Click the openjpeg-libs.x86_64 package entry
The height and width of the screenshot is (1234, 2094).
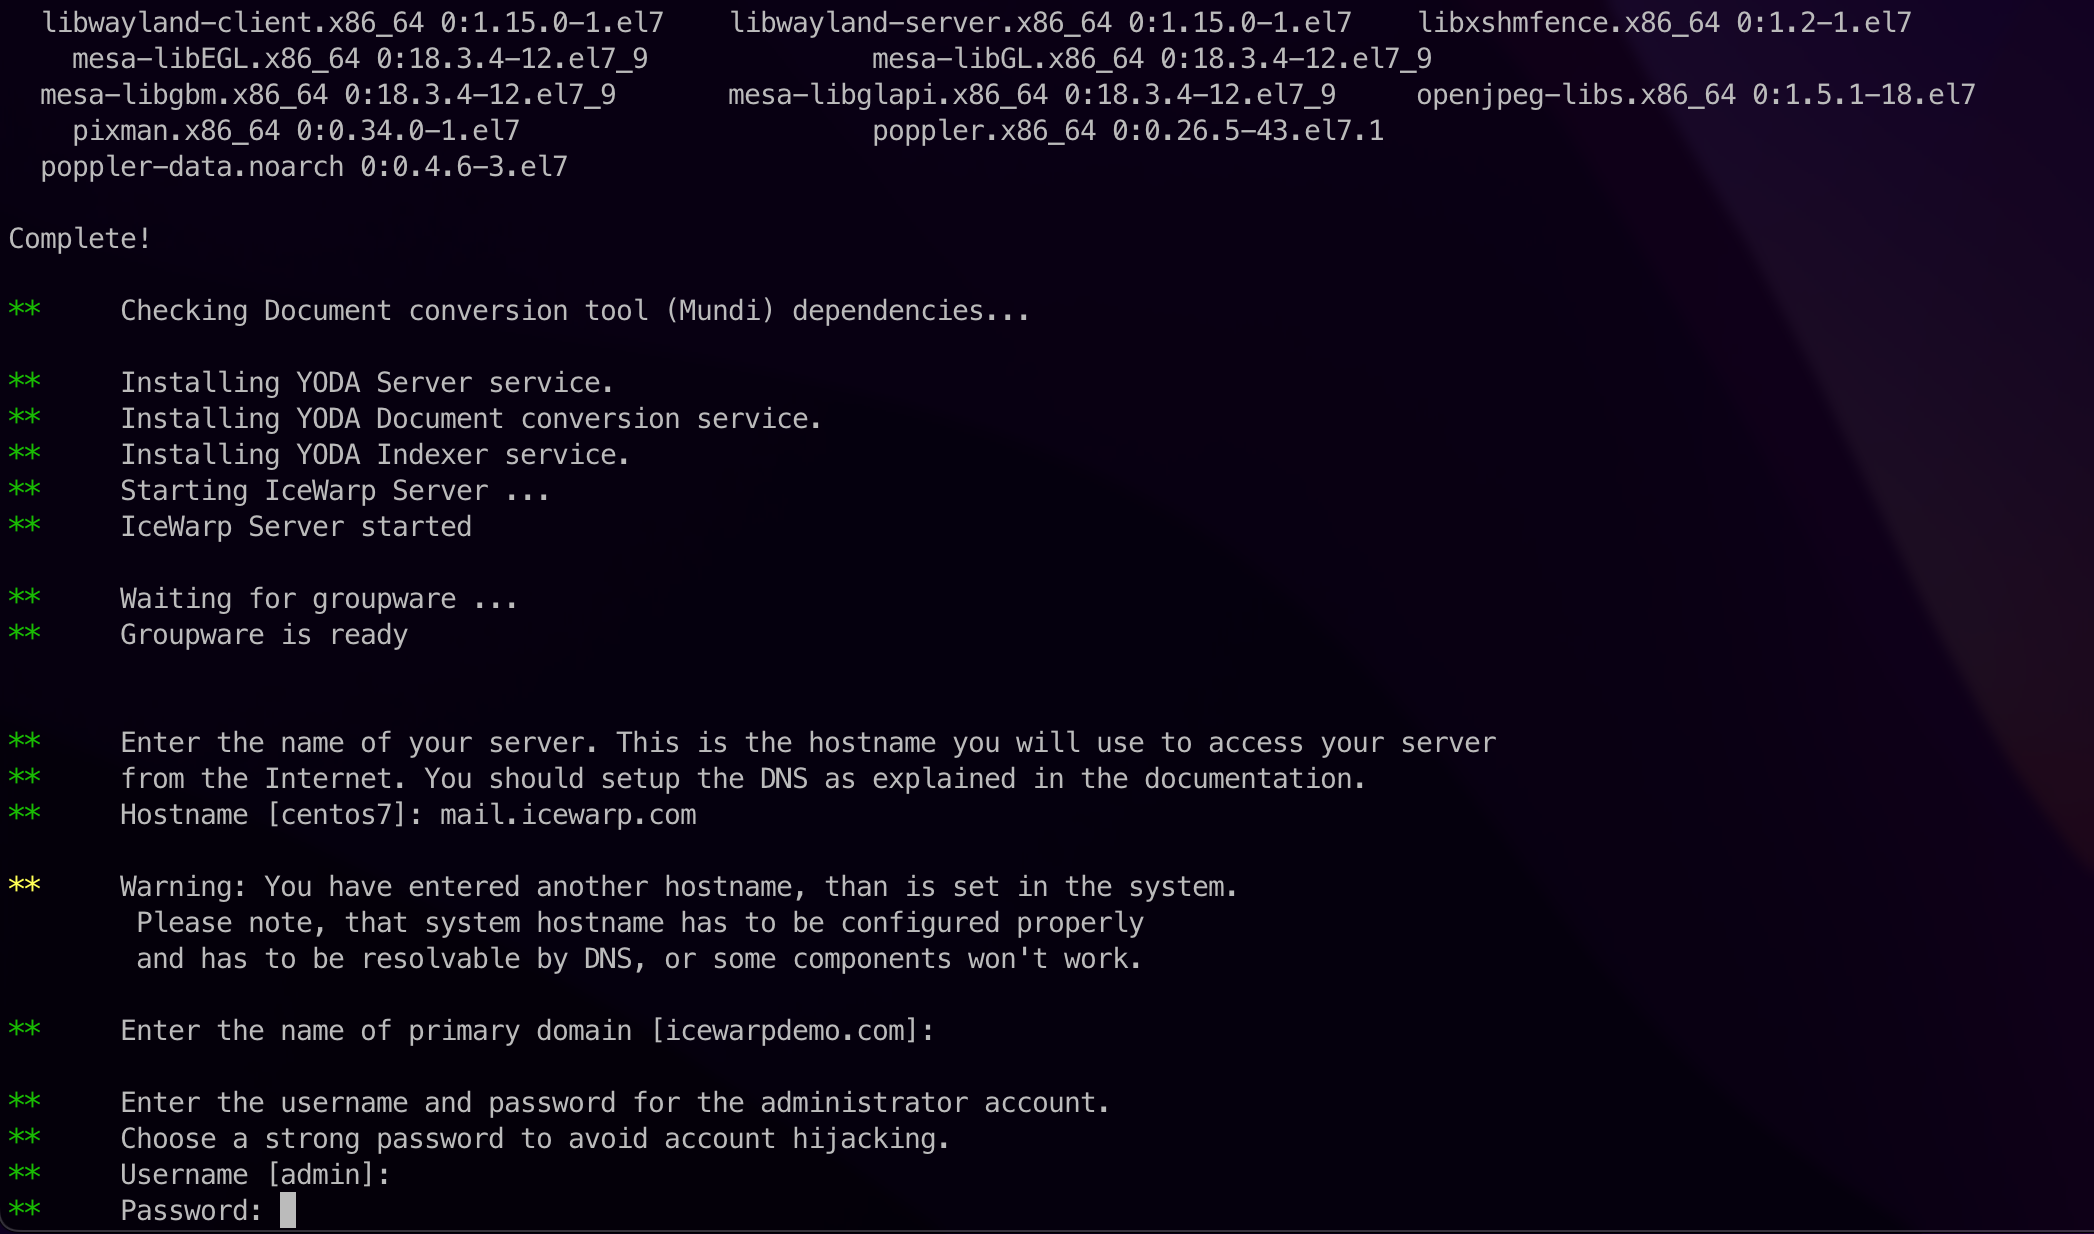(1696, 94)
